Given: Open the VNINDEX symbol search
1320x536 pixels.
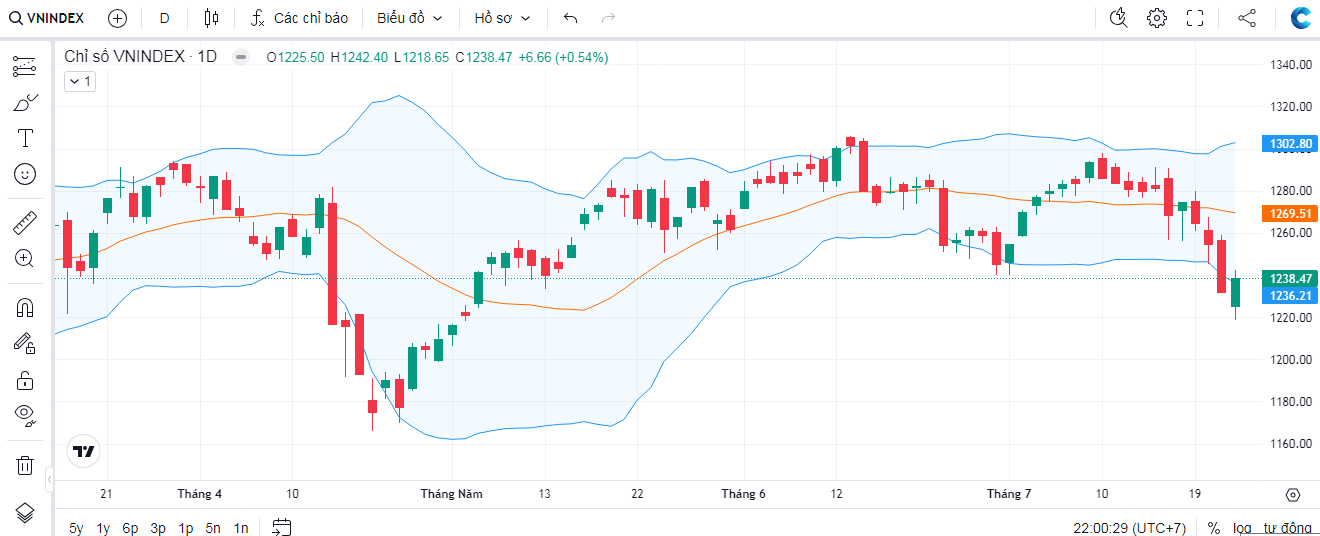Looking at the screenshot, I should coord(47,18).
